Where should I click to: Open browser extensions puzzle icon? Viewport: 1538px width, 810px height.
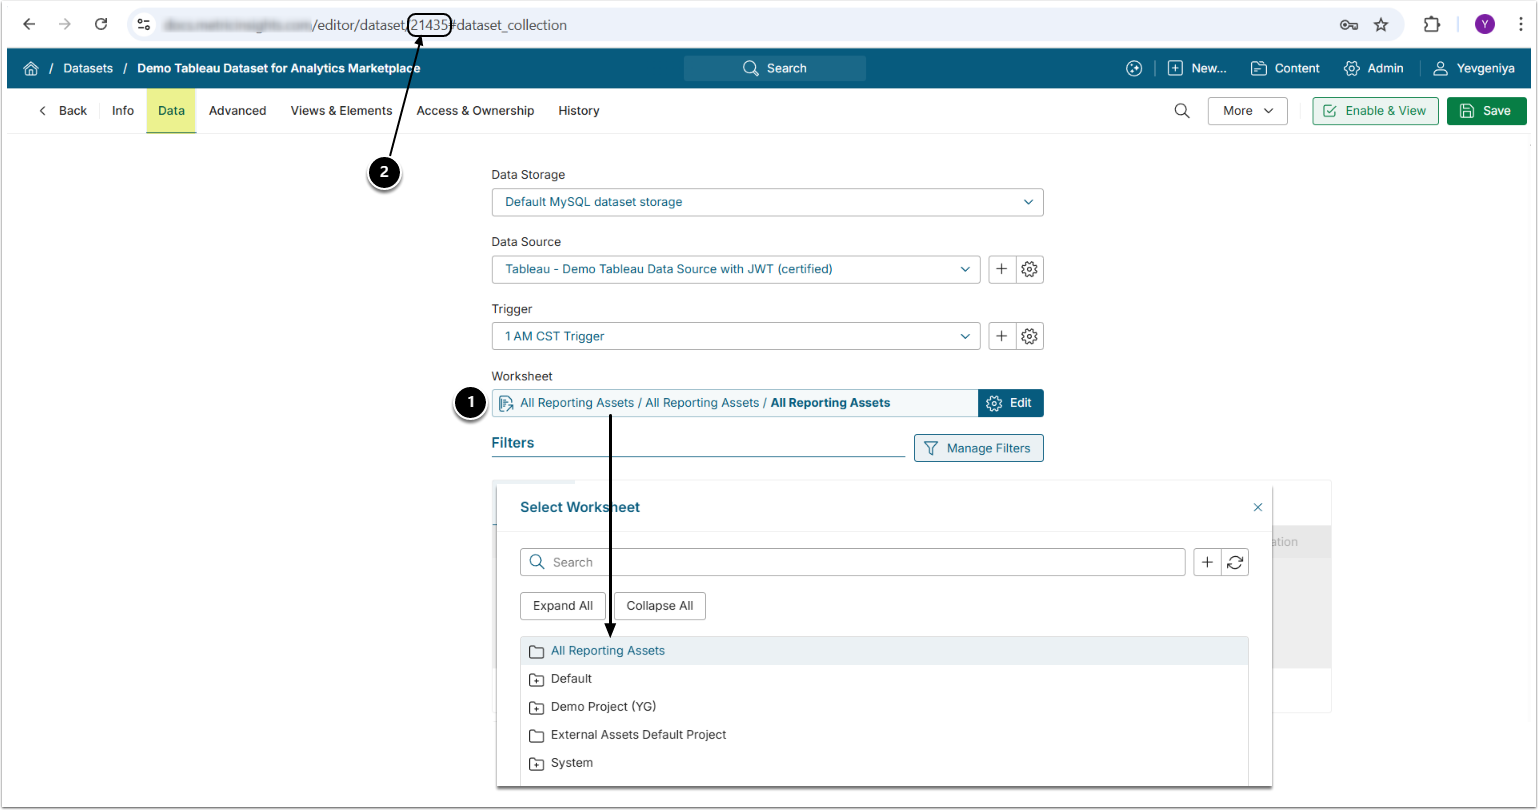pos(1432,25)
